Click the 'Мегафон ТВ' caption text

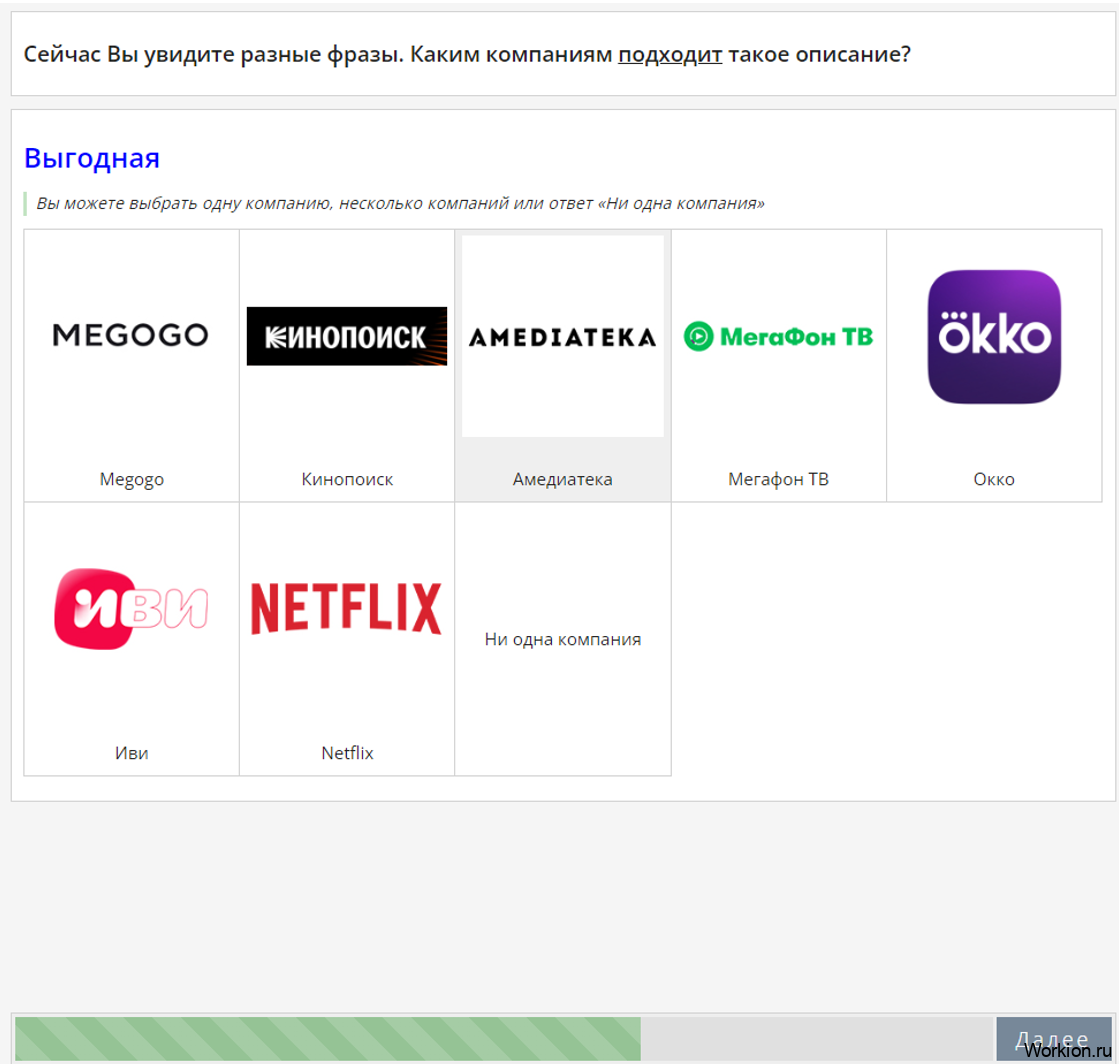pos(779,479)
